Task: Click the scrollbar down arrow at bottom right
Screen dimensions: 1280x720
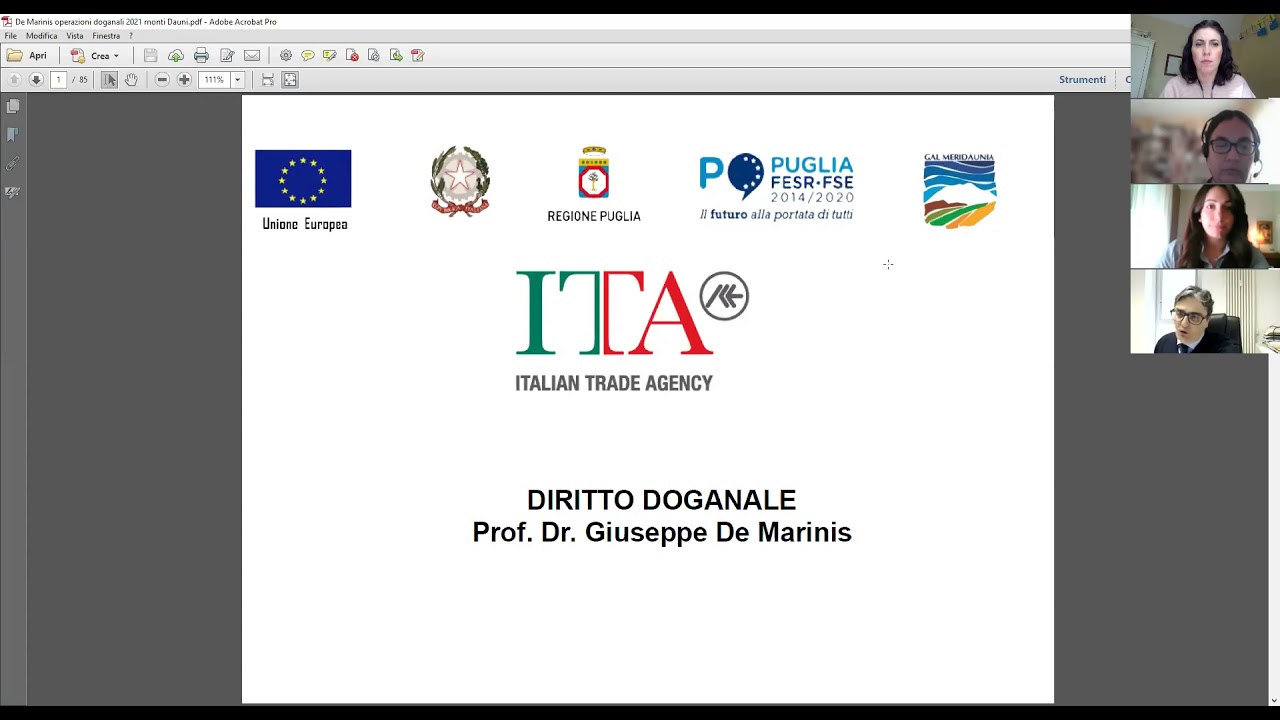Action: coord(1273,700)
